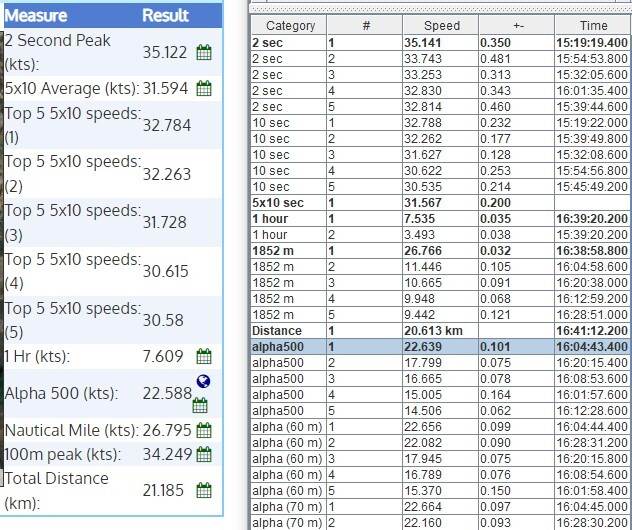The image size is (632, 530).
Task: Click the Result header in left table
Action: point(165,16)
